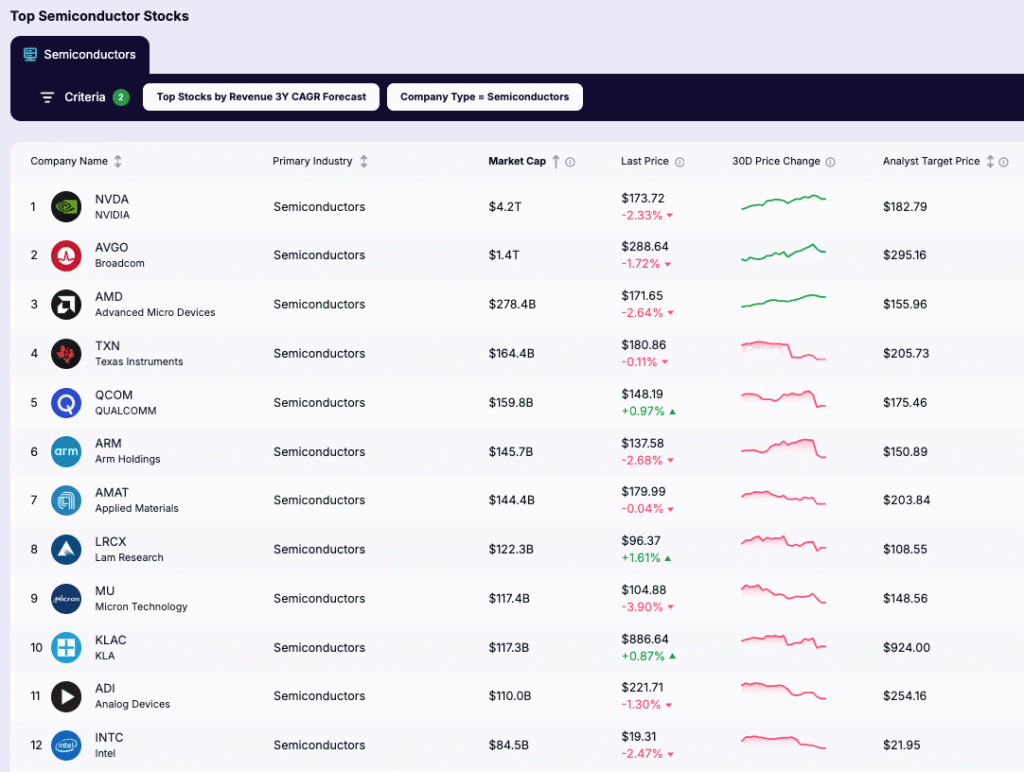This screenshot has height=772, width=1024.
Task: Click the NVIDIA company logo
Action: coord(66,206)
